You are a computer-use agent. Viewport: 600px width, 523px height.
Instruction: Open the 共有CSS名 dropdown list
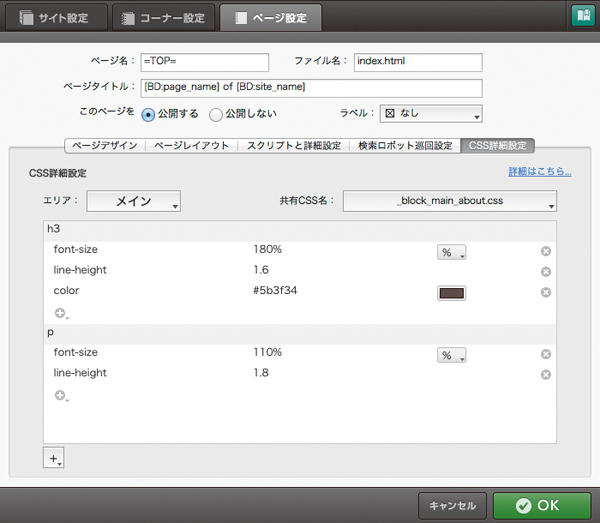click(x=449, y=202)
